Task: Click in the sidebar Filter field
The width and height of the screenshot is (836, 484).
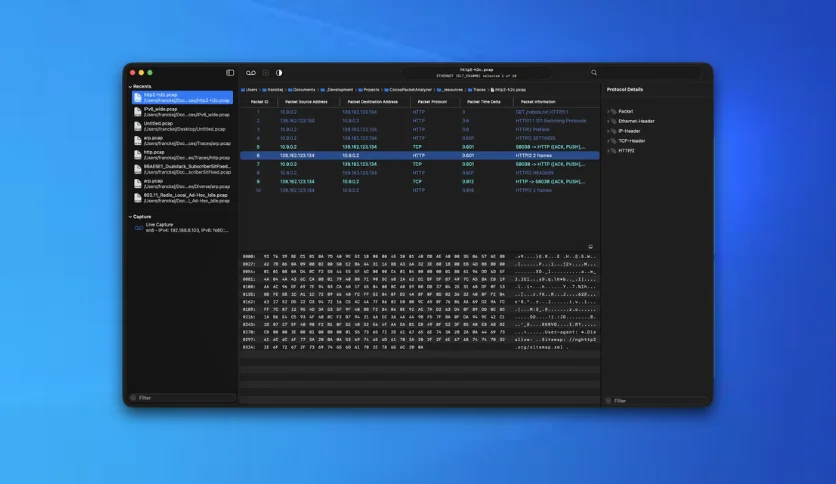Action: click(183, 398)
